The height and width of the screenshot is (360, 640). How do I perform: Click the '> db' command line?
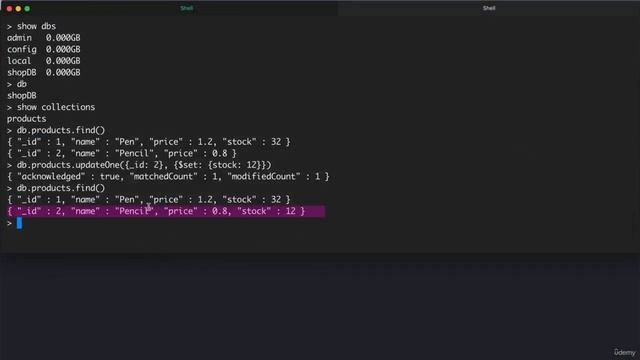(17, 84)
